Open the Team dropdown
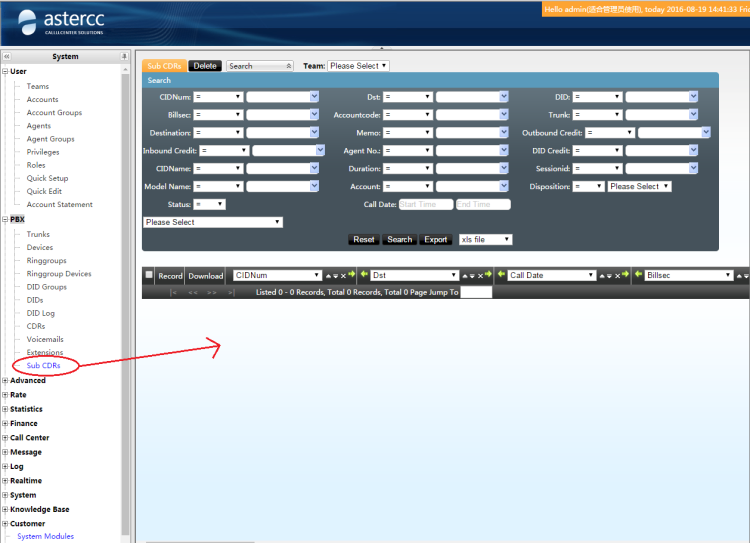This screenshot has width=750, height=543. pyautogui.click(x=358, y=66)
